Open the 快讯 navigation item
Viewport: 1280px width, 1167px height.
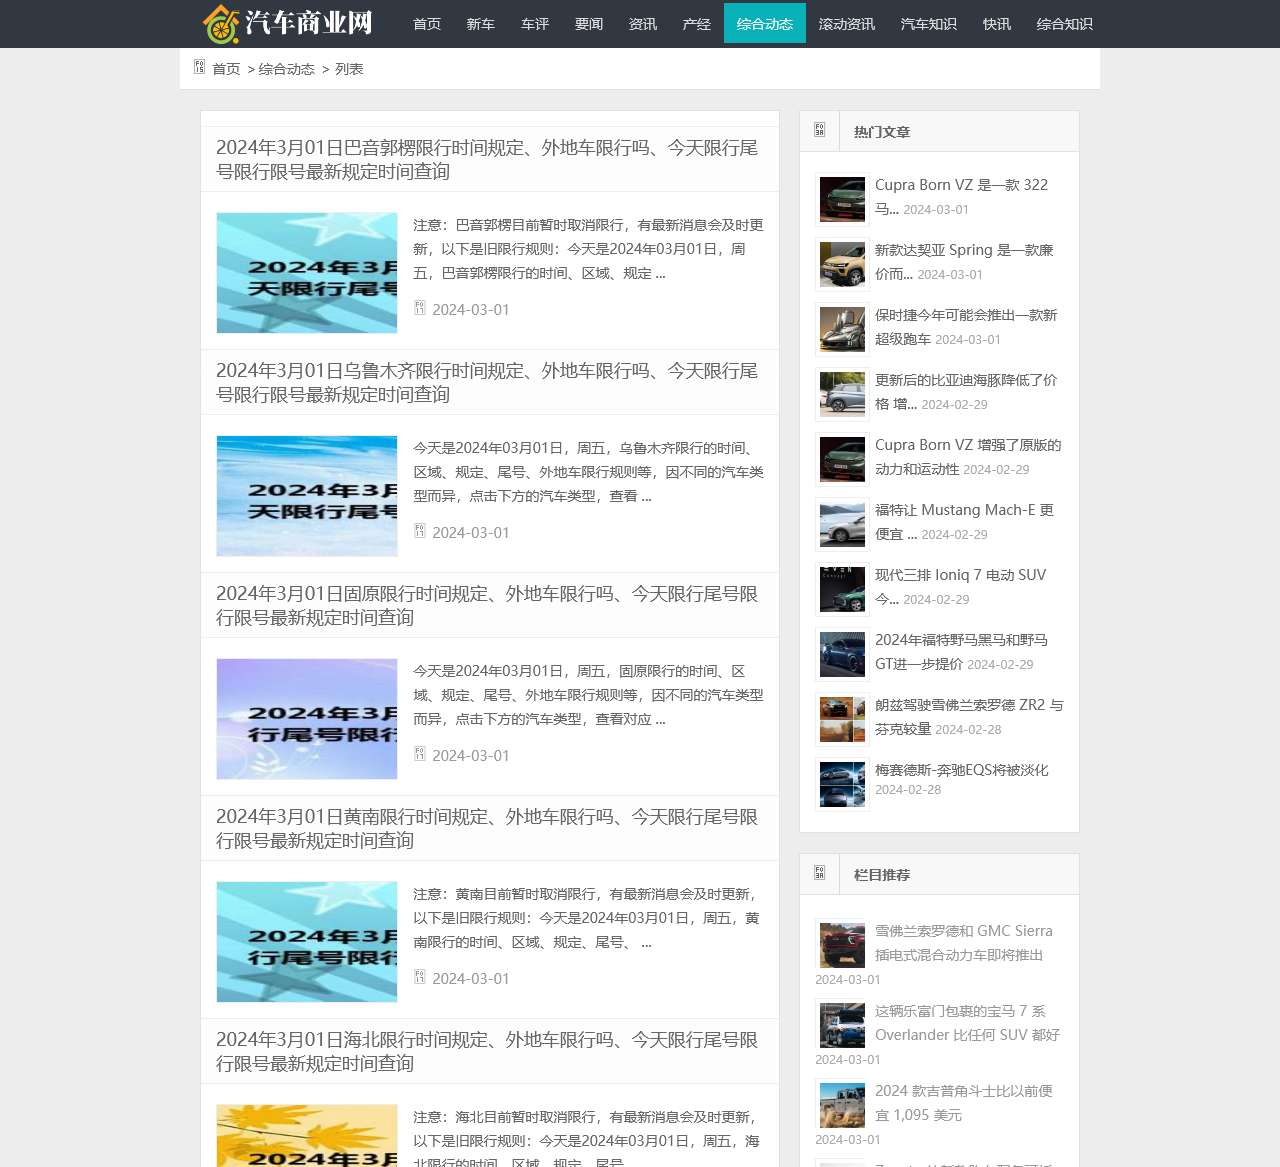coord(996,23)
